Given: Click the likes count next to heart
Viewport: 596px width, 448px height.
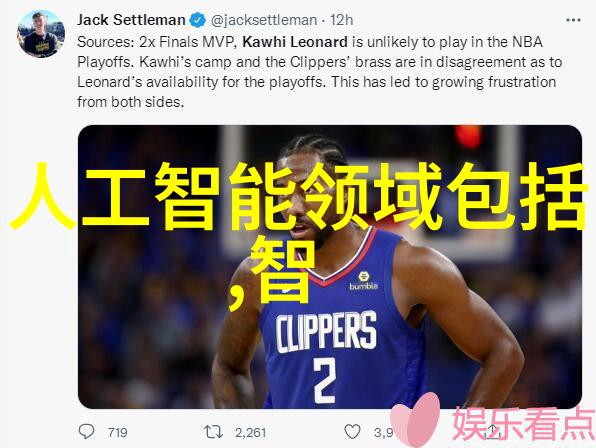Looking at the screenshot, I should coord(383,432).
